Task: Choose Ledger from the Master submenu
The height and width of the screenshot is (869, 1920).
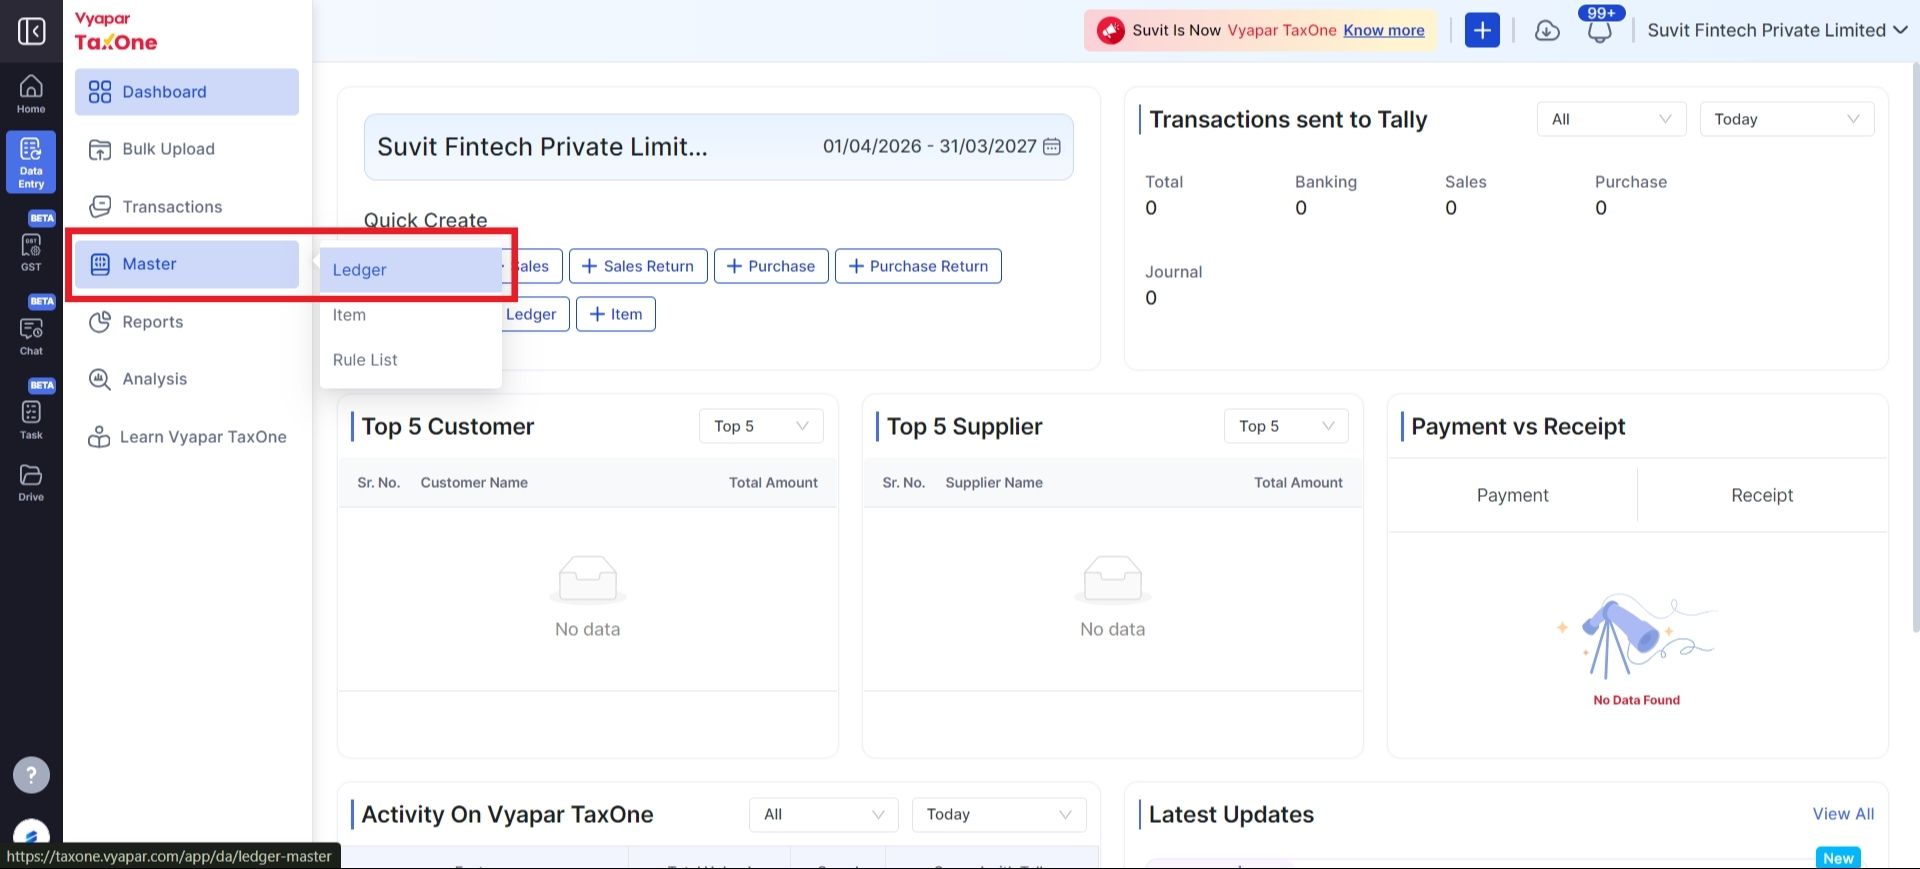Action: [x=410, y=270]
